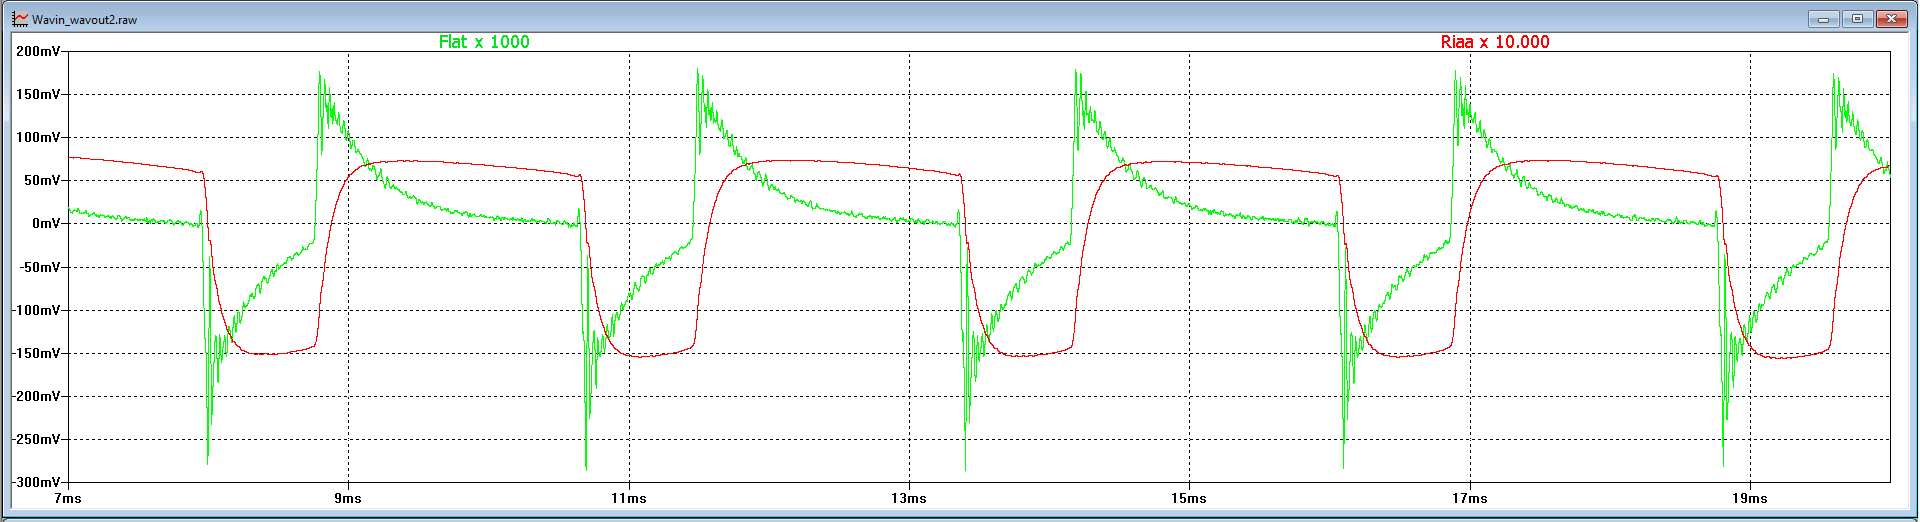Click the 0mV vertical axis label
Screen dimensions: 1920x522
click(46, 223)
